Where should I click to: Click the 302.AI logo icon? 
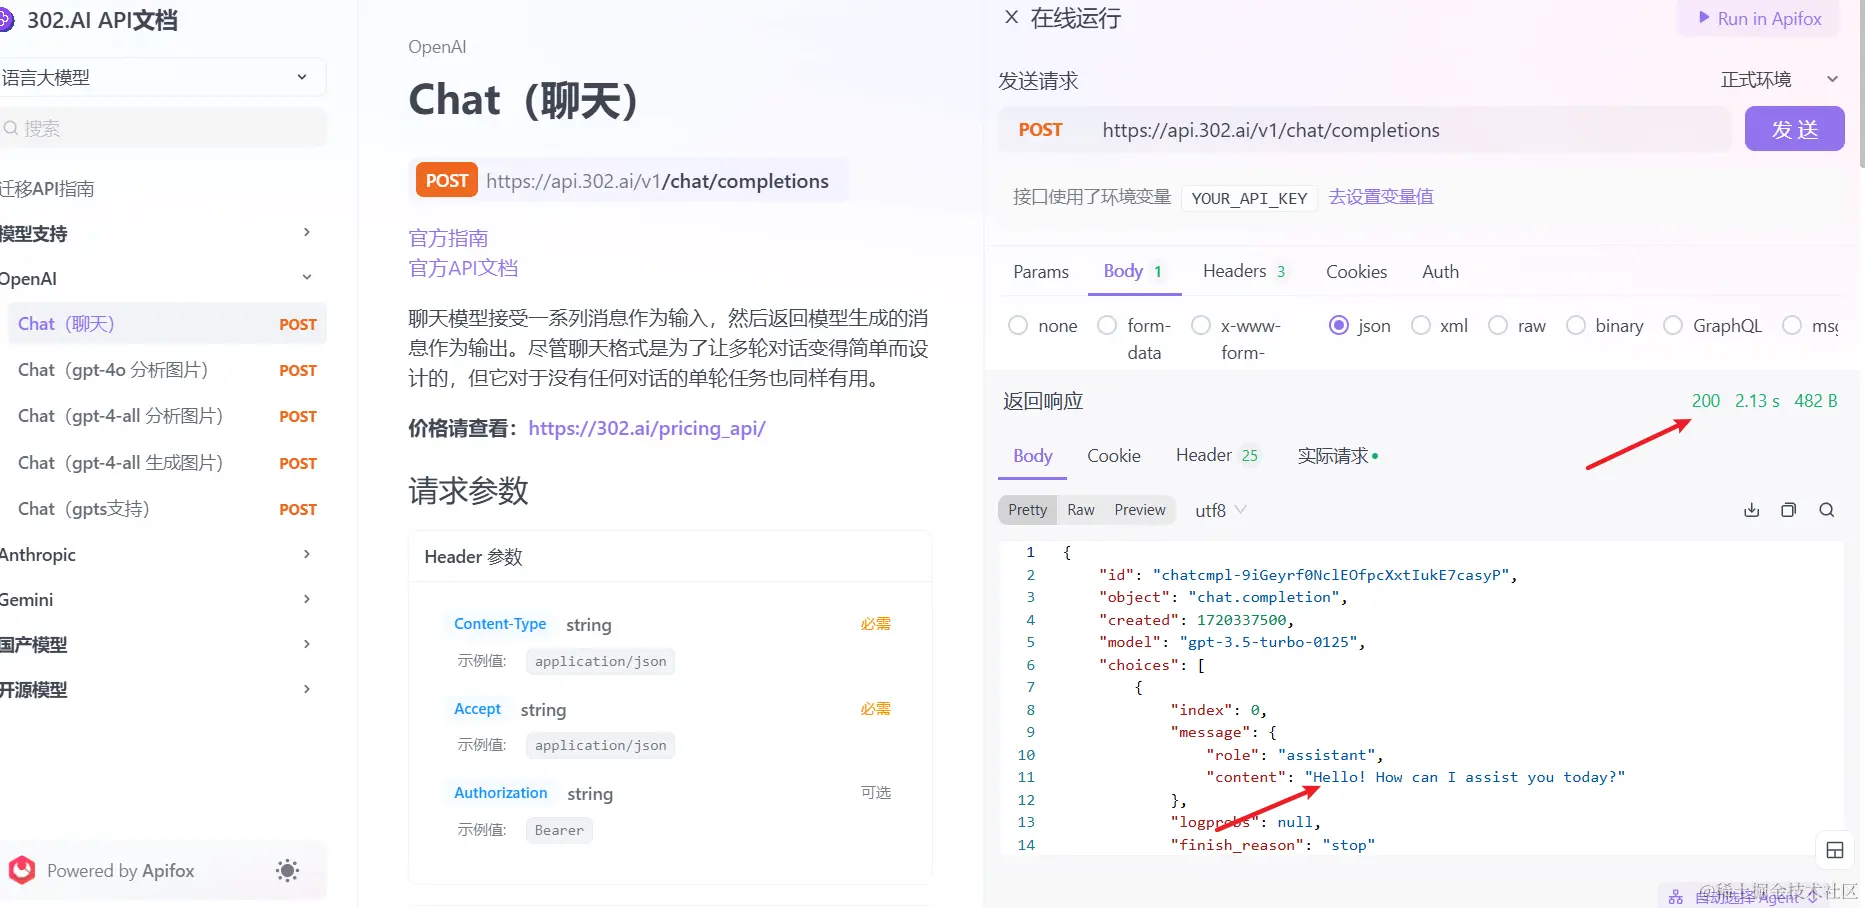coord(6,19)
